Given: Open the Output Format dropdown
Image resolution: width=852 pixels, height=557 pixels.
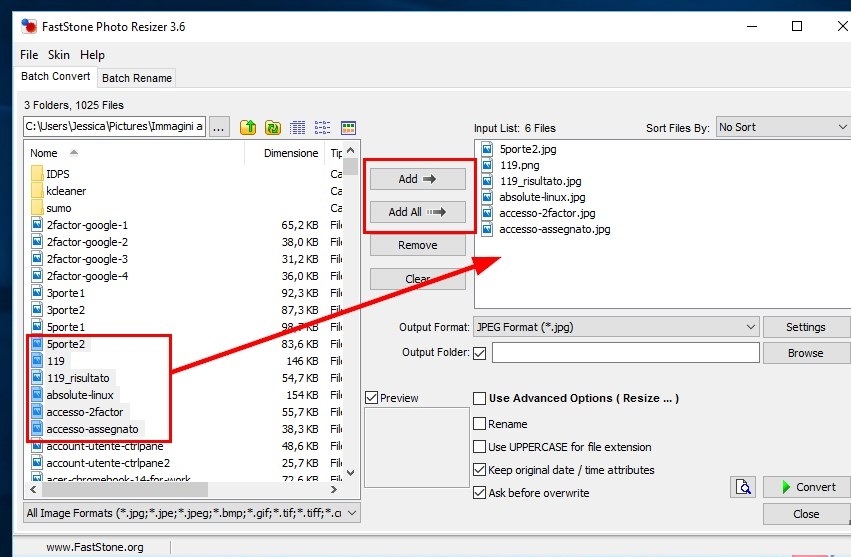Looking at the screenshot, I should (616, 327).
